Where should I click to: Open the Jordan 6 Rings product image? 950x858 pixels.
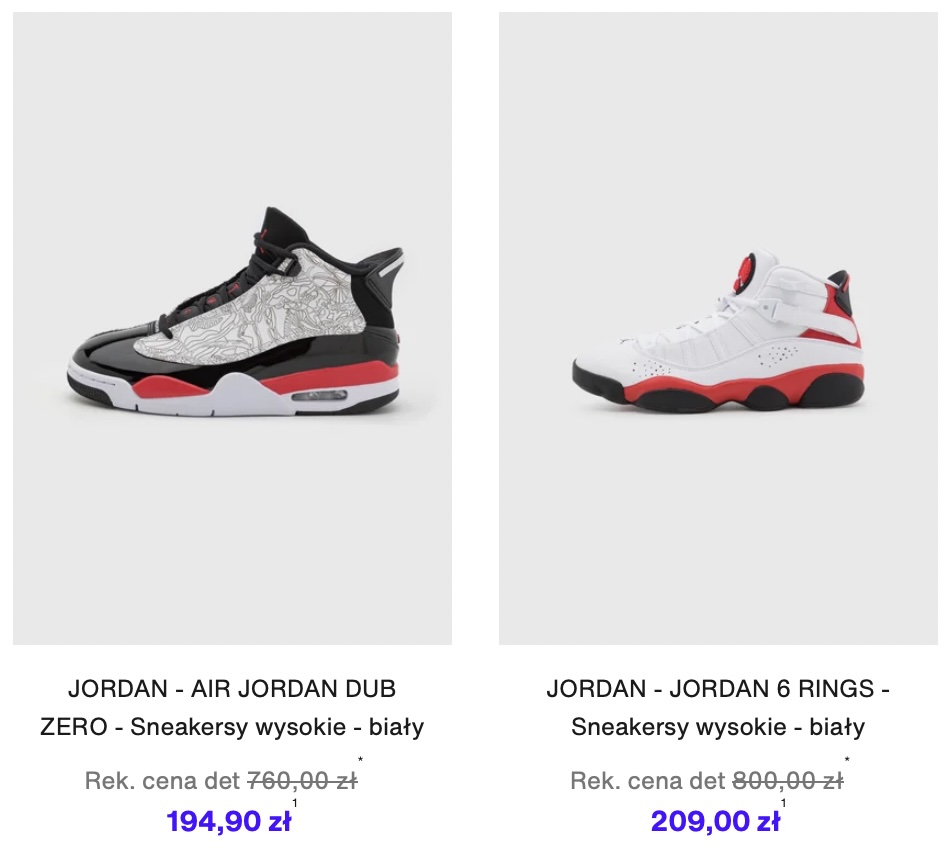pos(718,328)
